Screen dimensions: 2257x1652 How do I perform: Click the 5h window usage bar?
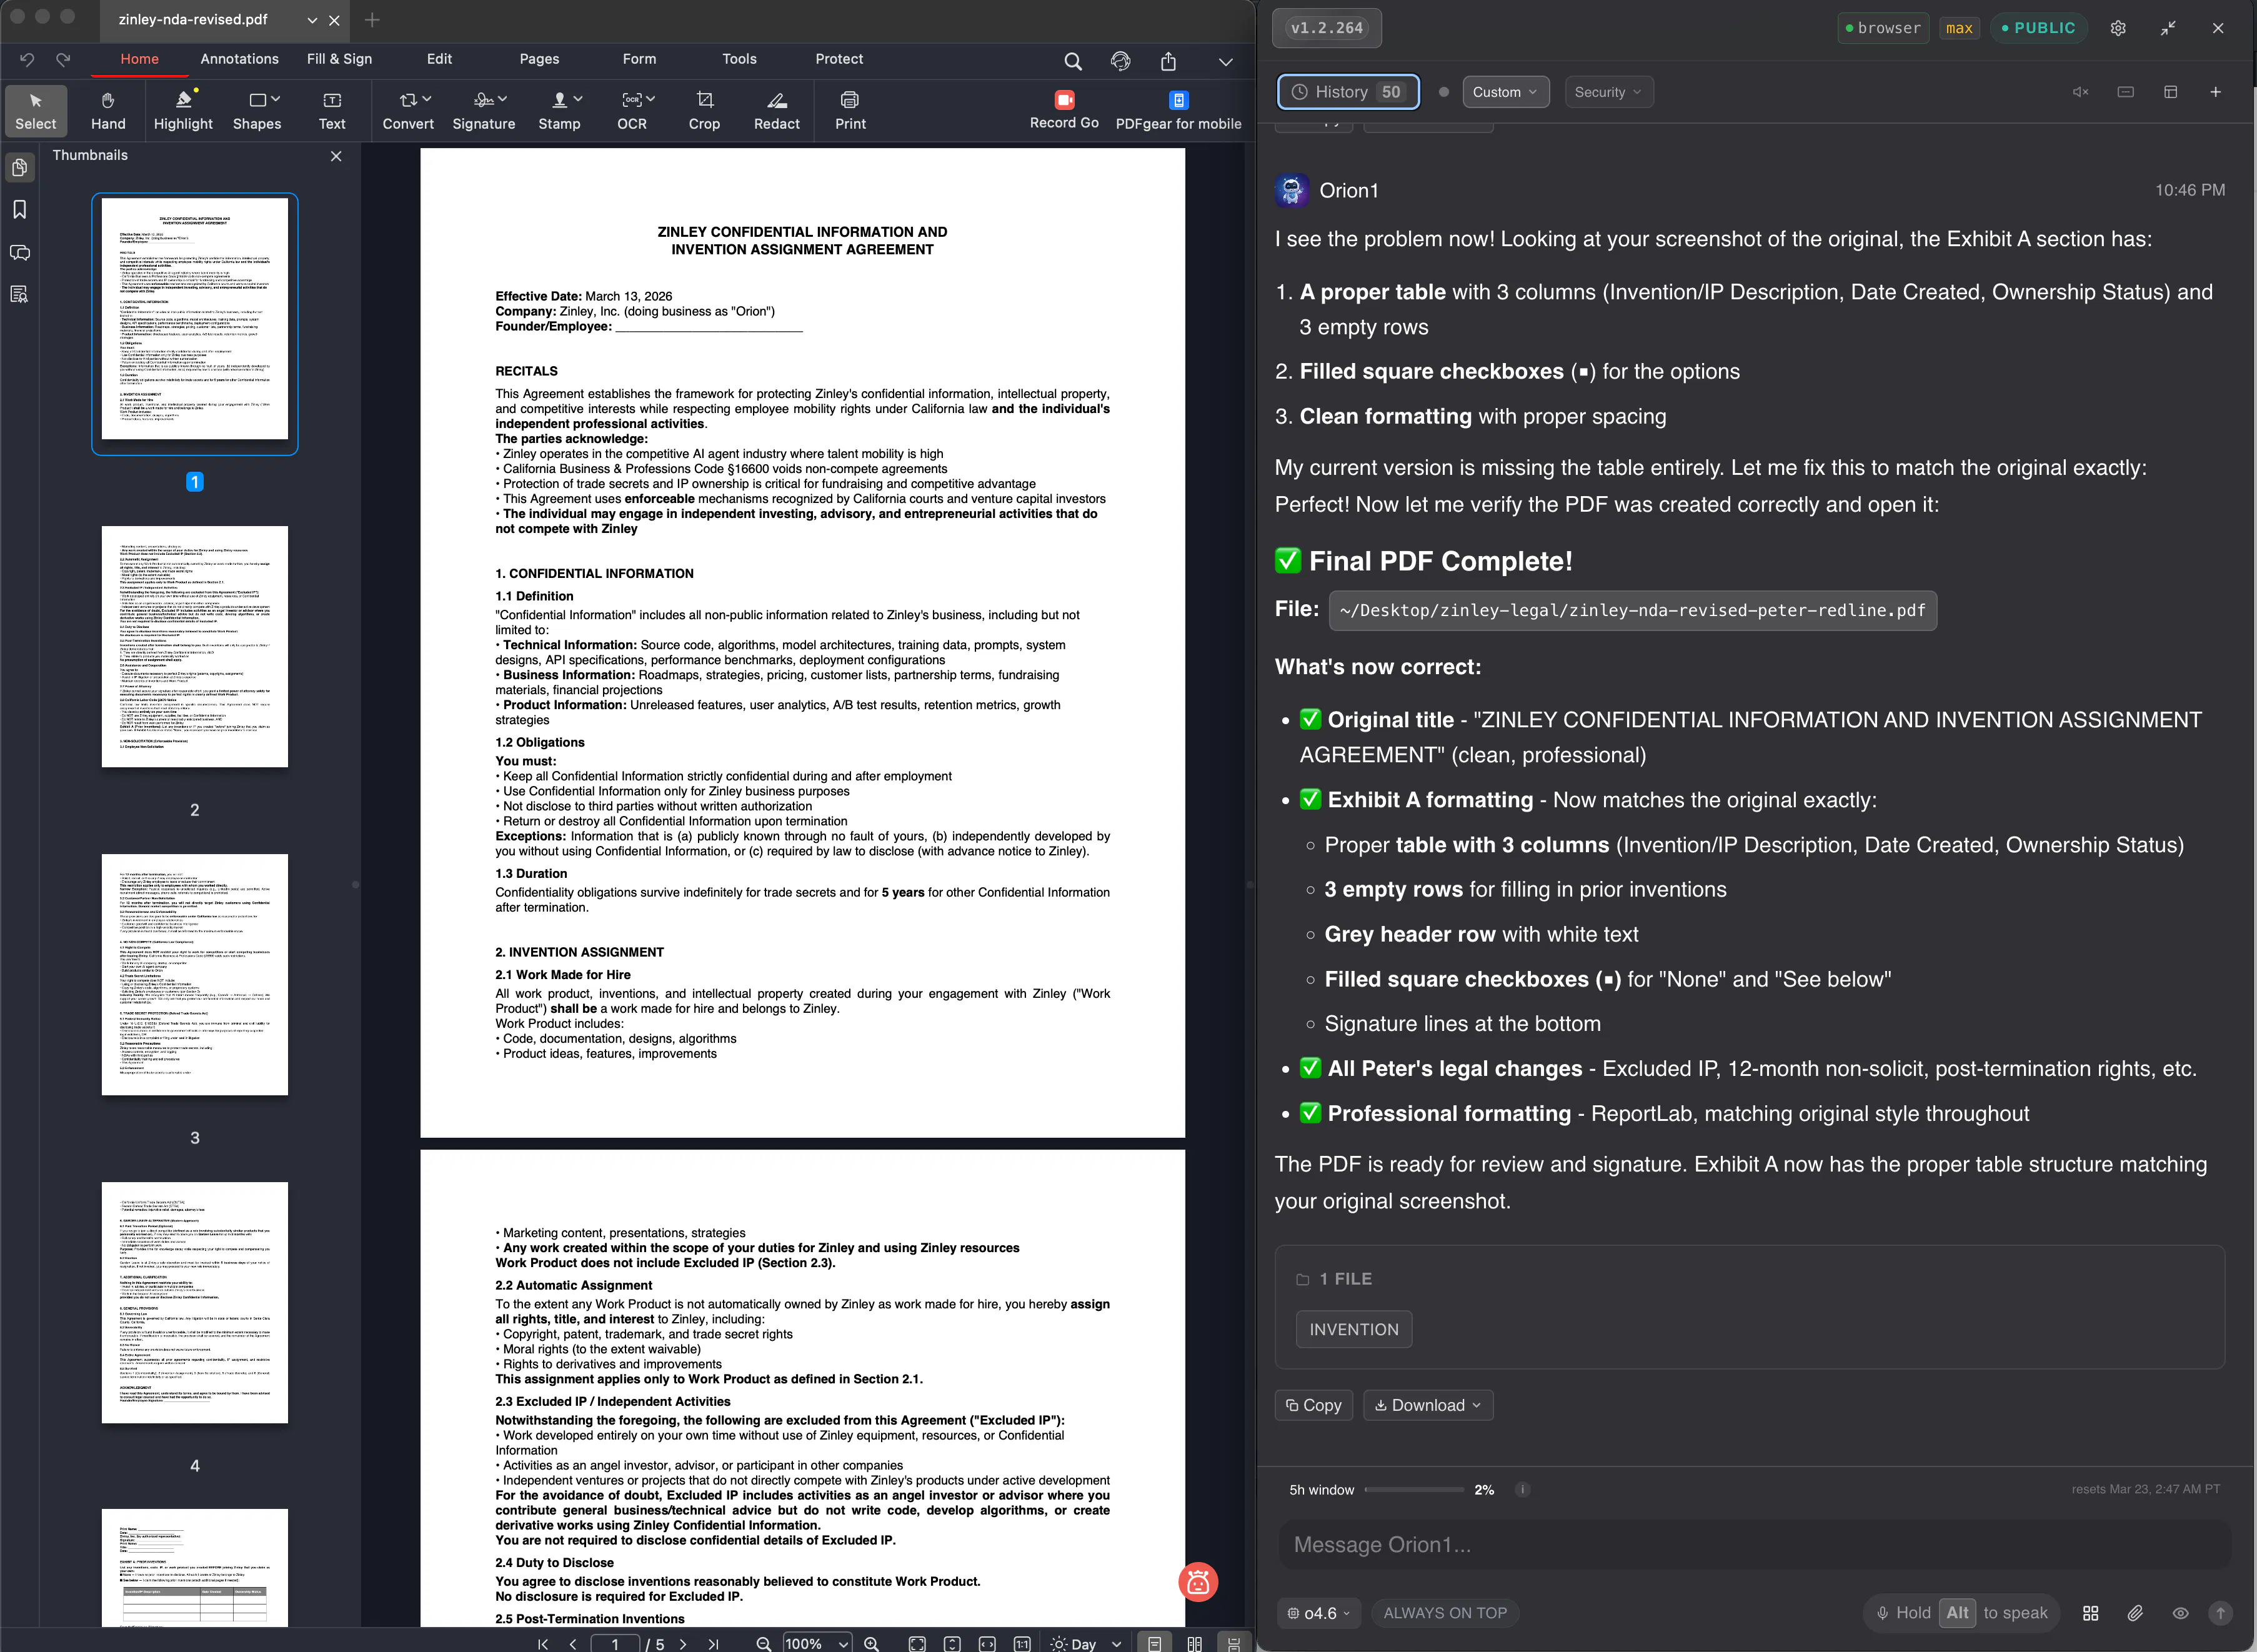tap(1413, 1489)
